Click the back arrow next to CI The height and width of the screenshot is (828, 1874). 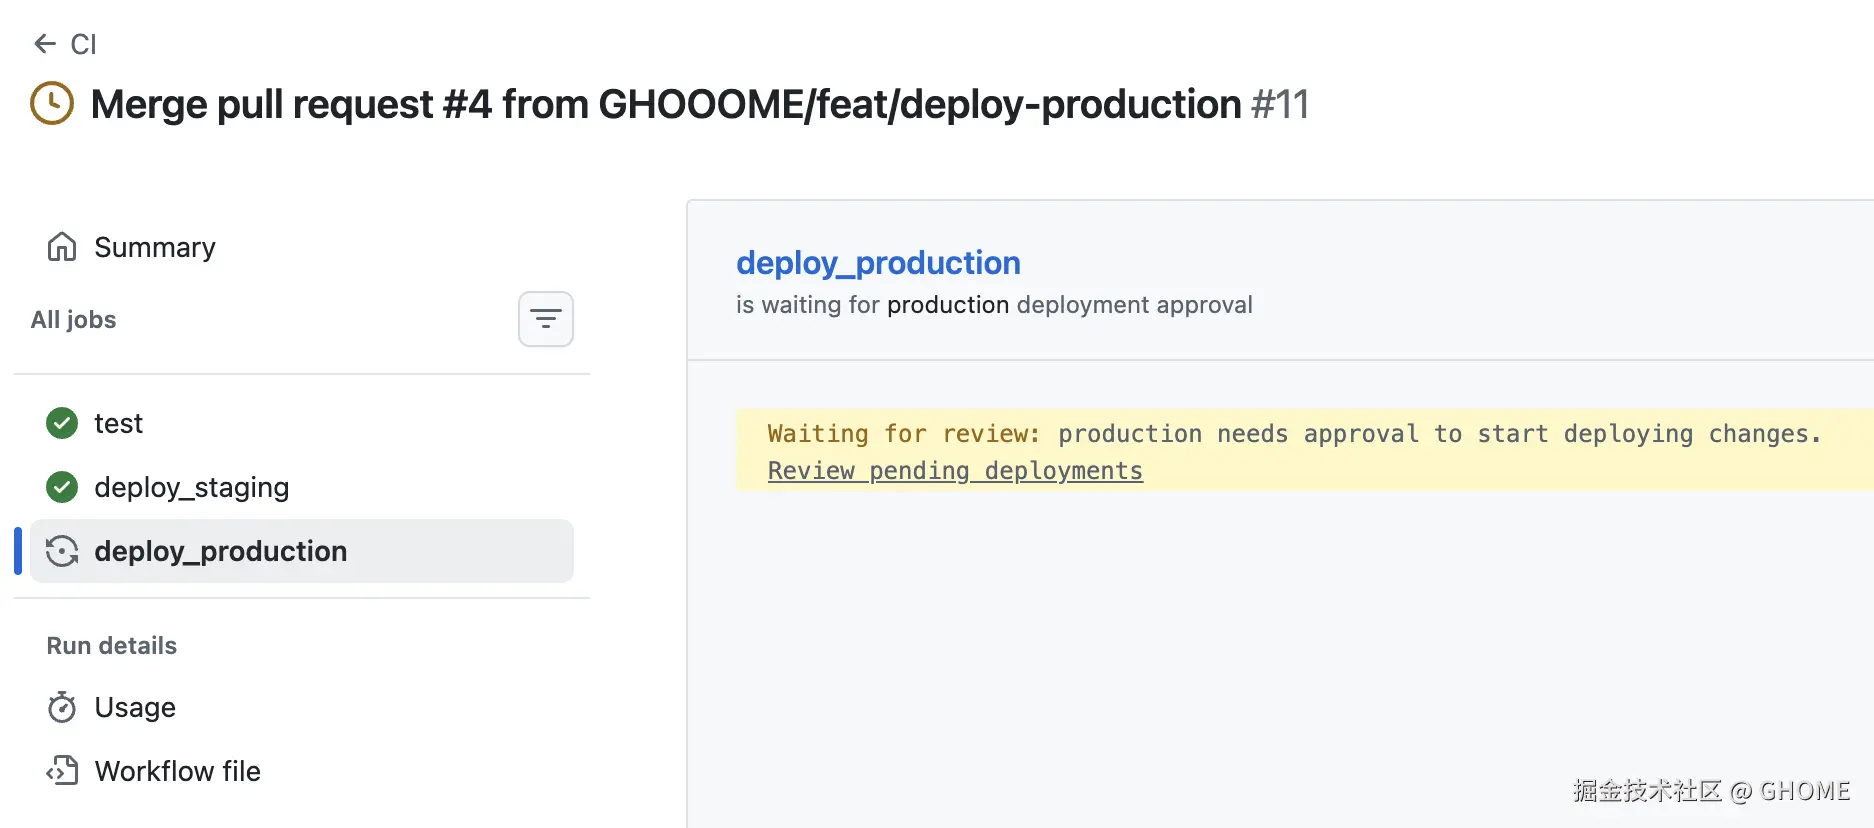[x=45, y=44]
